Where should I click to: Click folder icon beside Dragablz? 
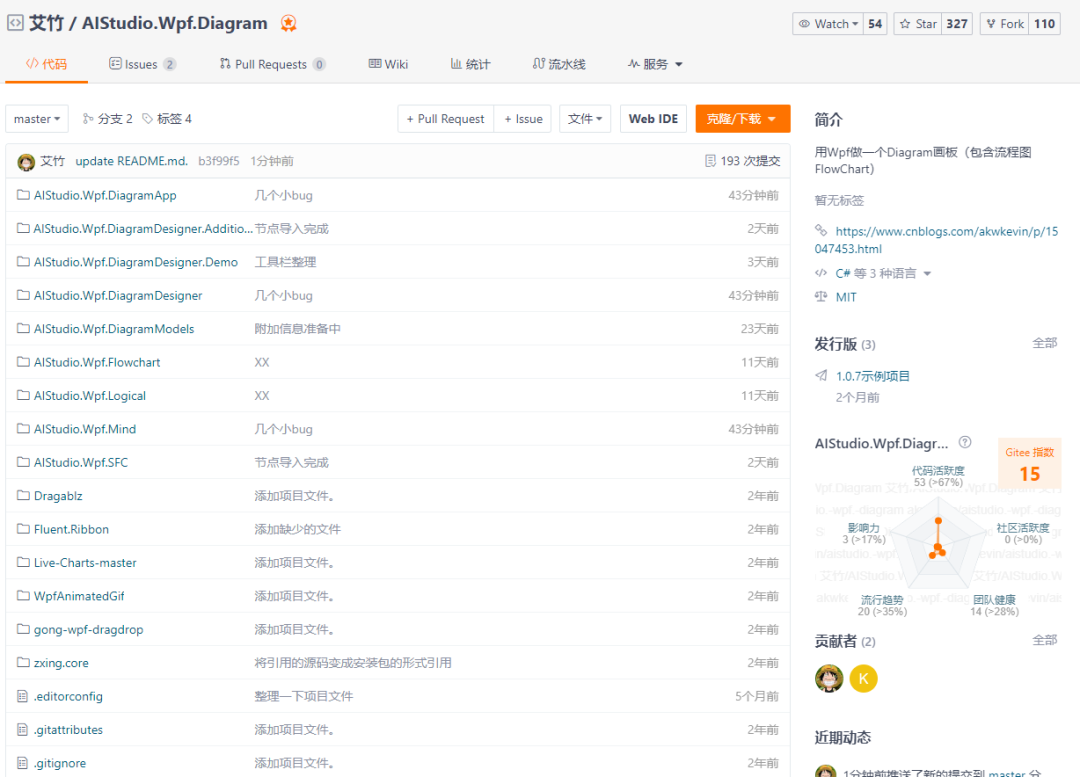[23, 495]
